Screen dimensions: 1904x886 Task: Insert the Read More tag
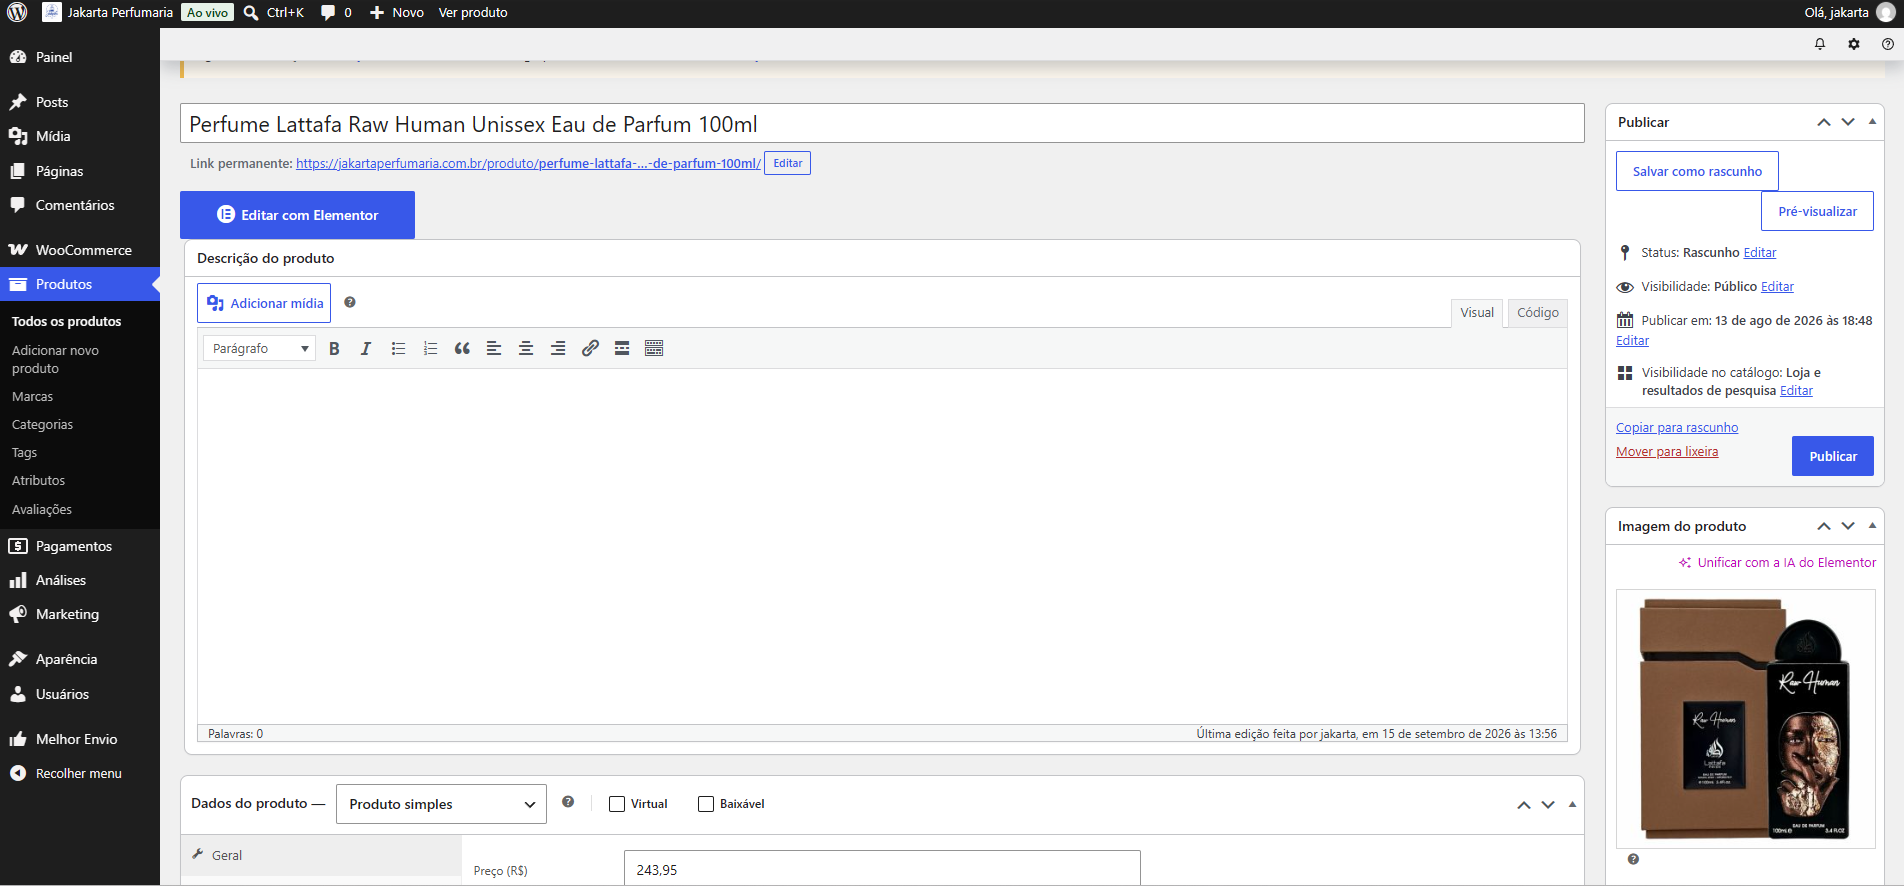(622, 348)
